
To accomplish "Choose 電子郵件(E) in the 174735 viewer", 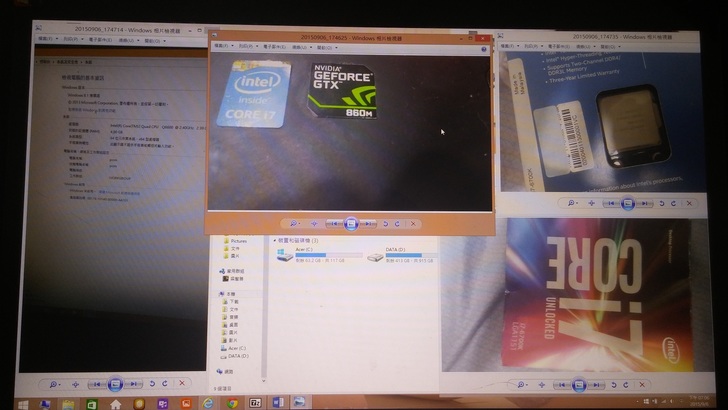I will (x=559, y=46).
